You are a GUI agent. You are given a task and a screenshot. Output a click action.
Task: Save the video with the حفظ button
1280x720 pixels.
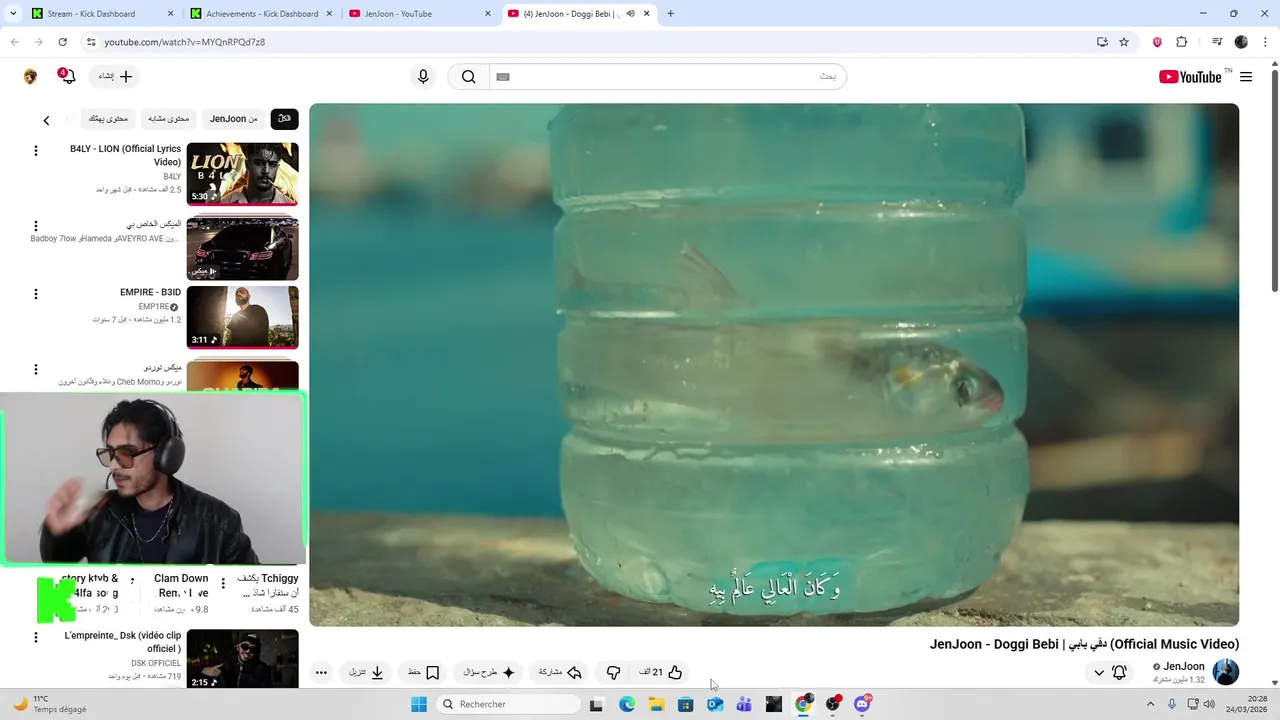(423, 672)
